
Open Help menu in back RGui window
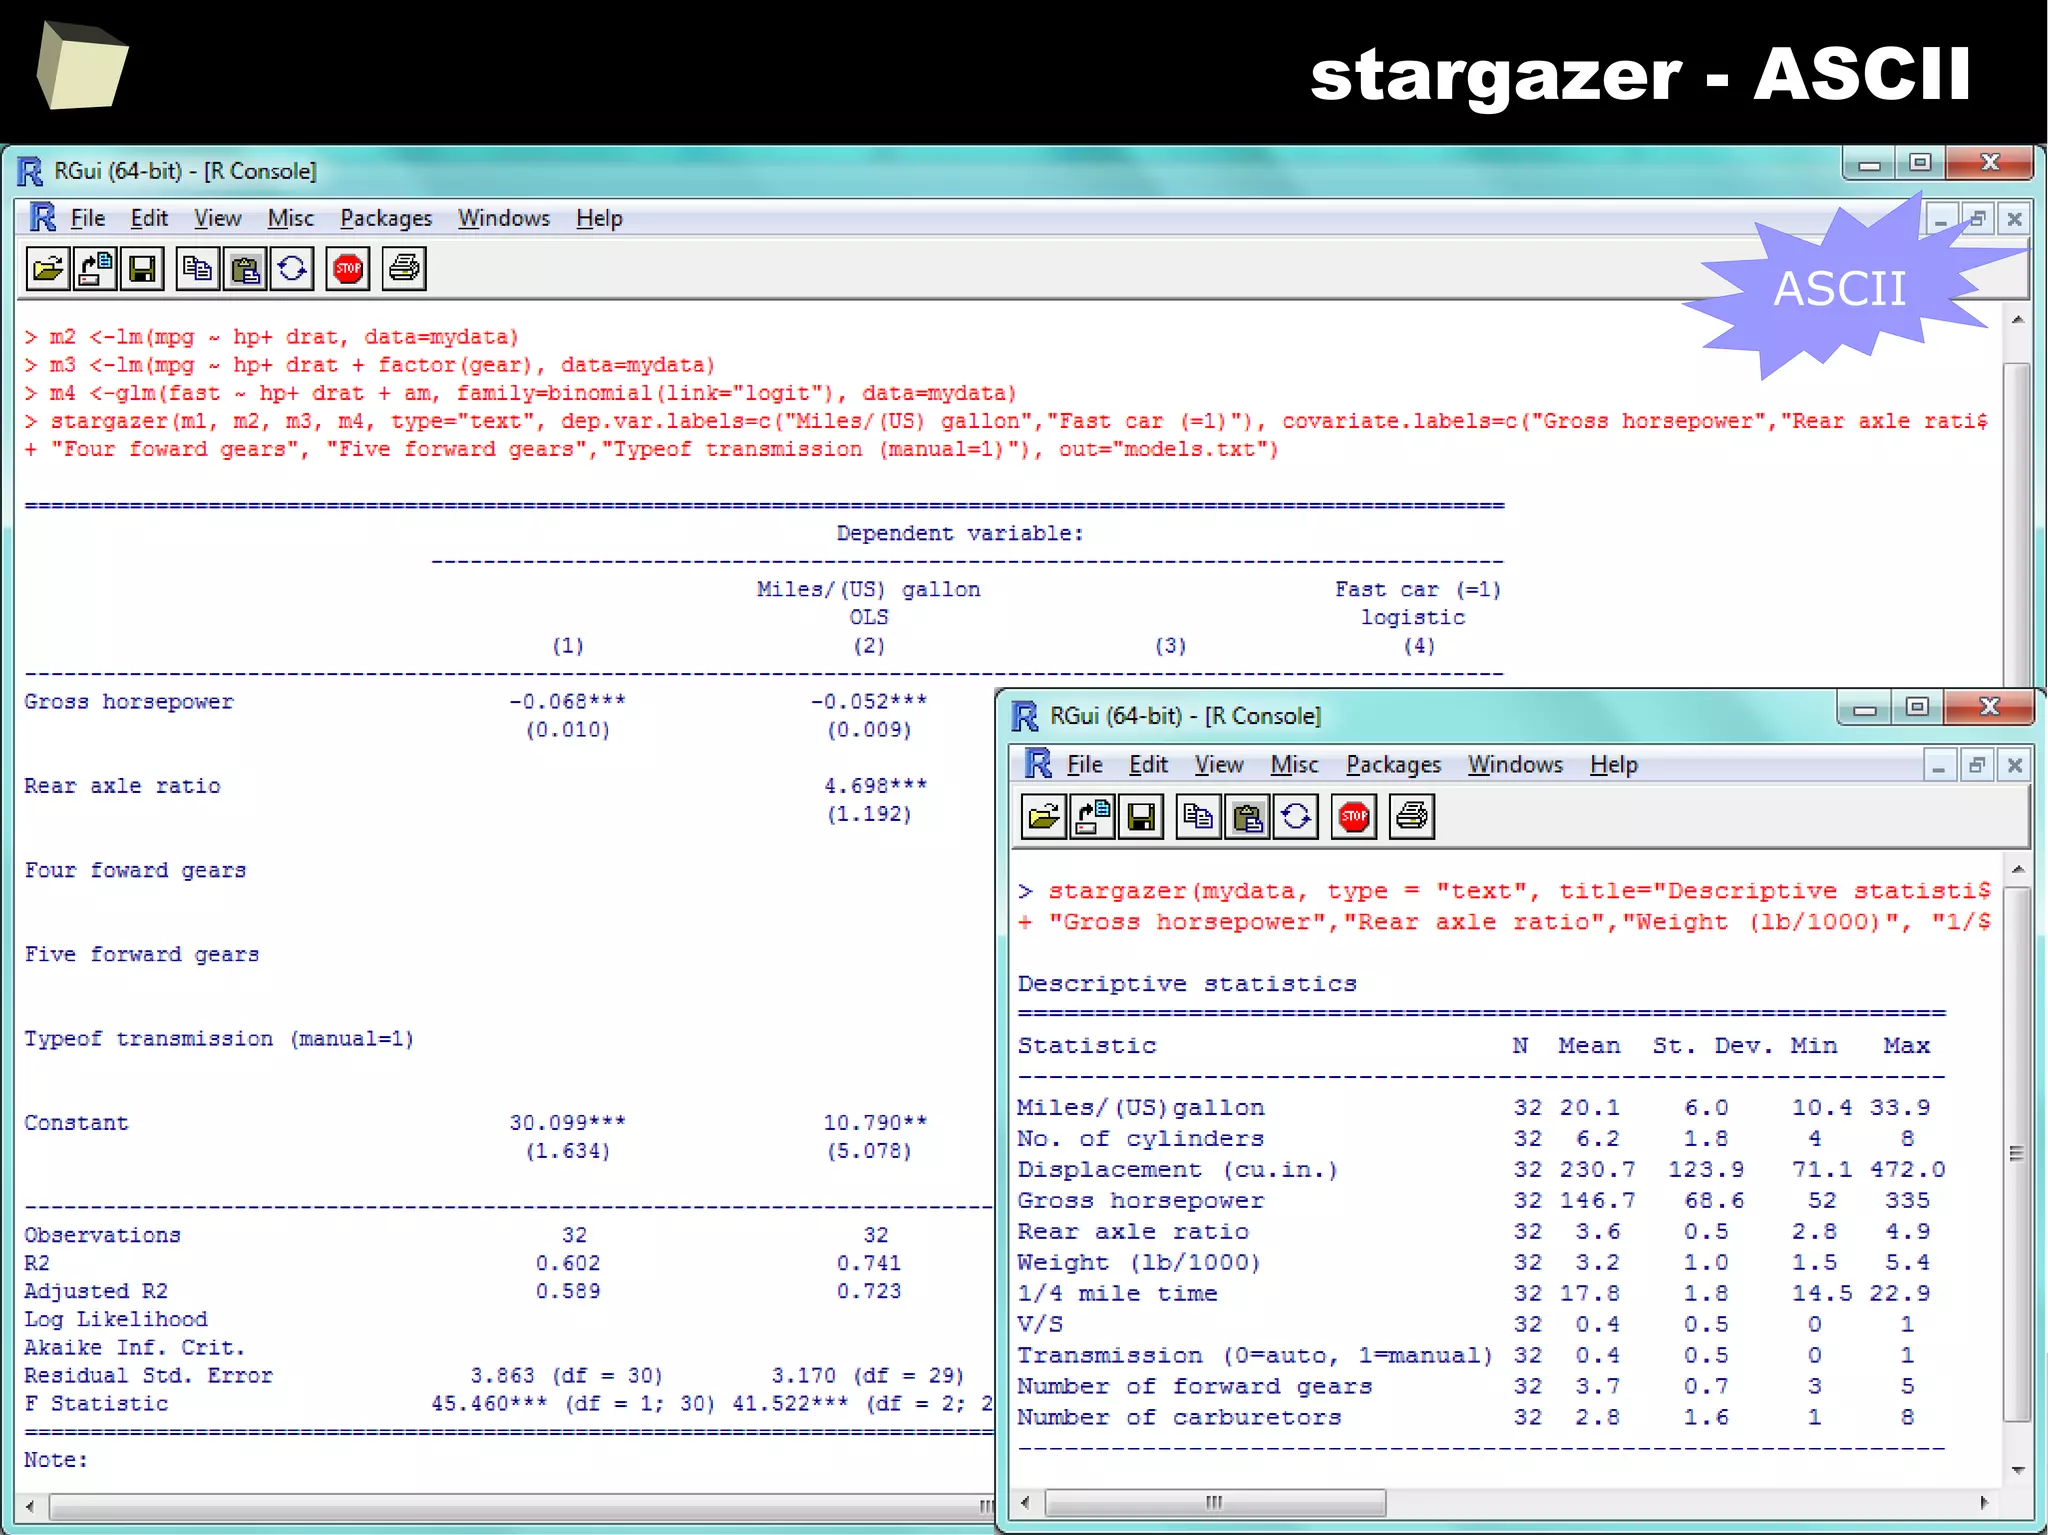point(599,218)
